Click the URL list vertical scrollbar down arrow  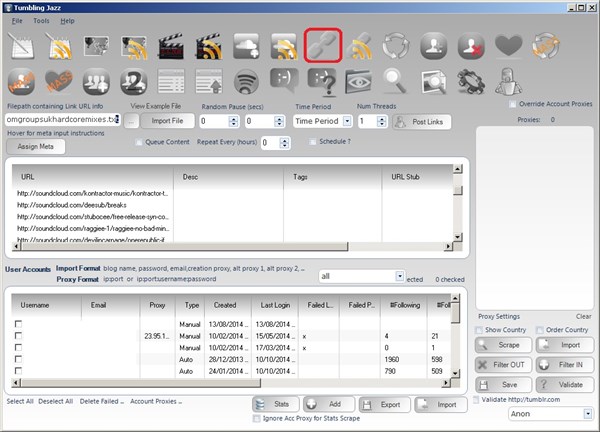[x=458, y=237]
